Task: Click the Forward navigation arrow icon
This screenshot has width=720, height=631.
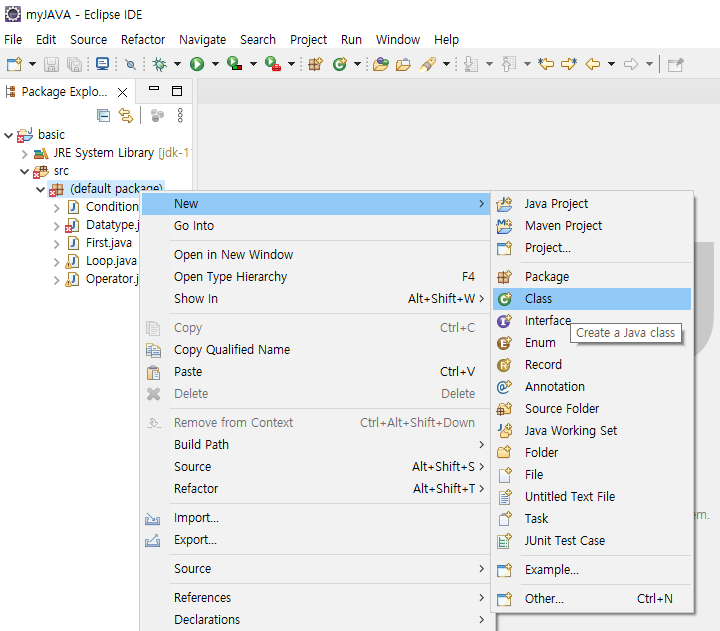Action: coord(631,64)
